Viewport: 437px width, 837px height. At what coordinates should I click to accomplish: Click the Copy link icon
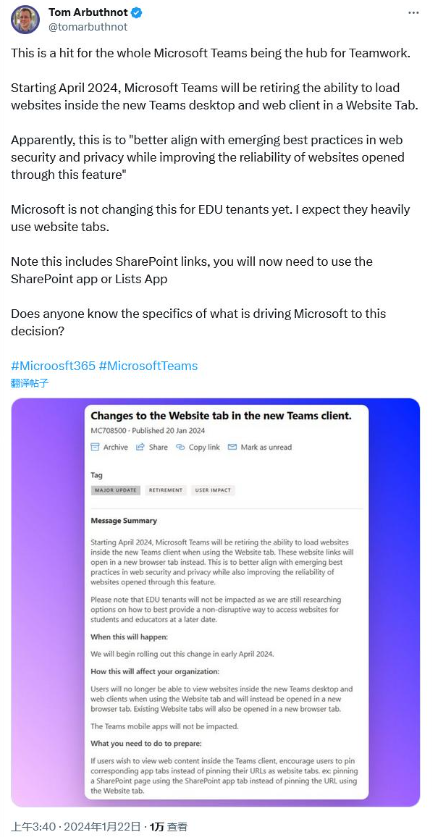coord(180,447)
